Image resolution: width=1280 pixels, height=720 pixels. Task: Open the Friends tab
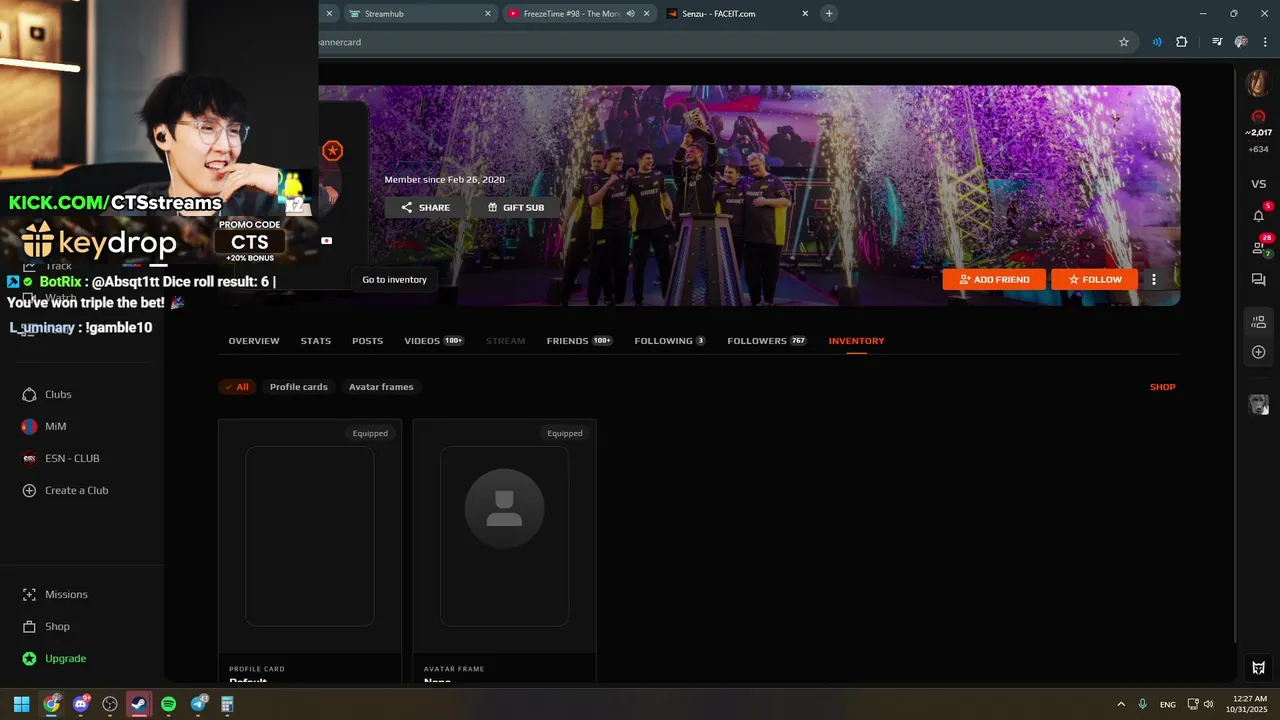click(579, 341)
